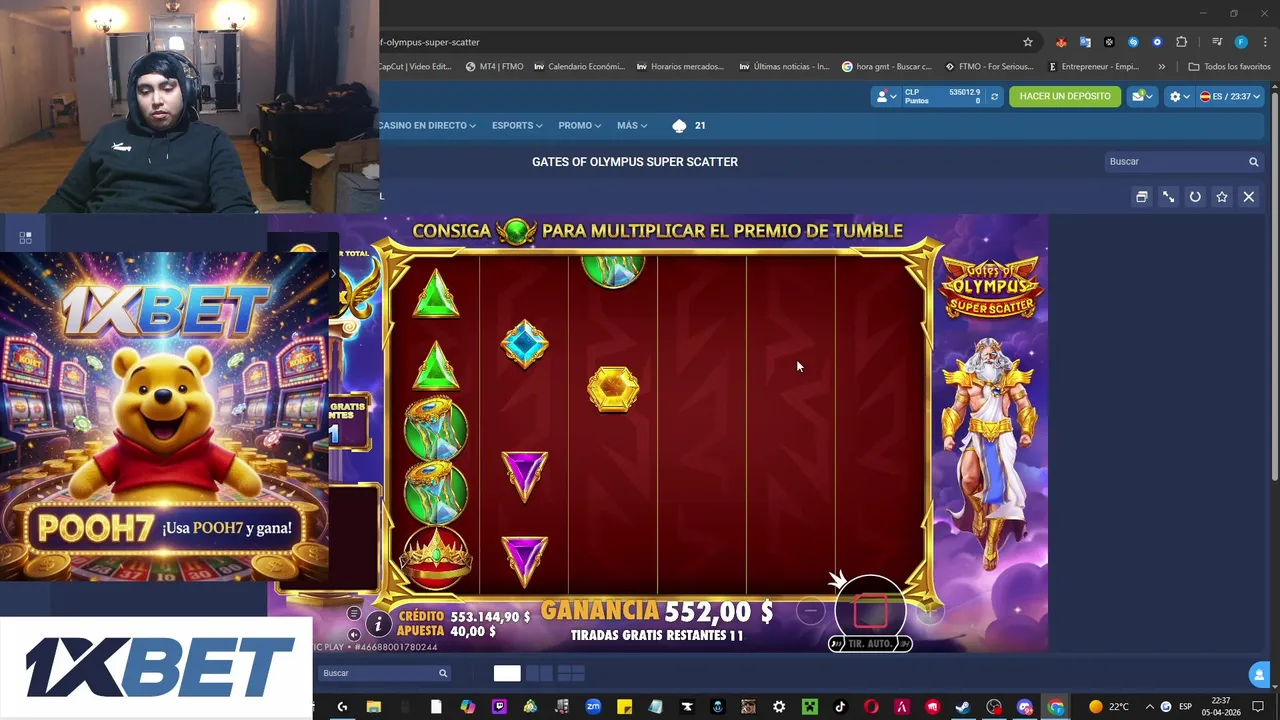
Task: Add game to favorites with star icon
Action: [x=1222, y=197]
